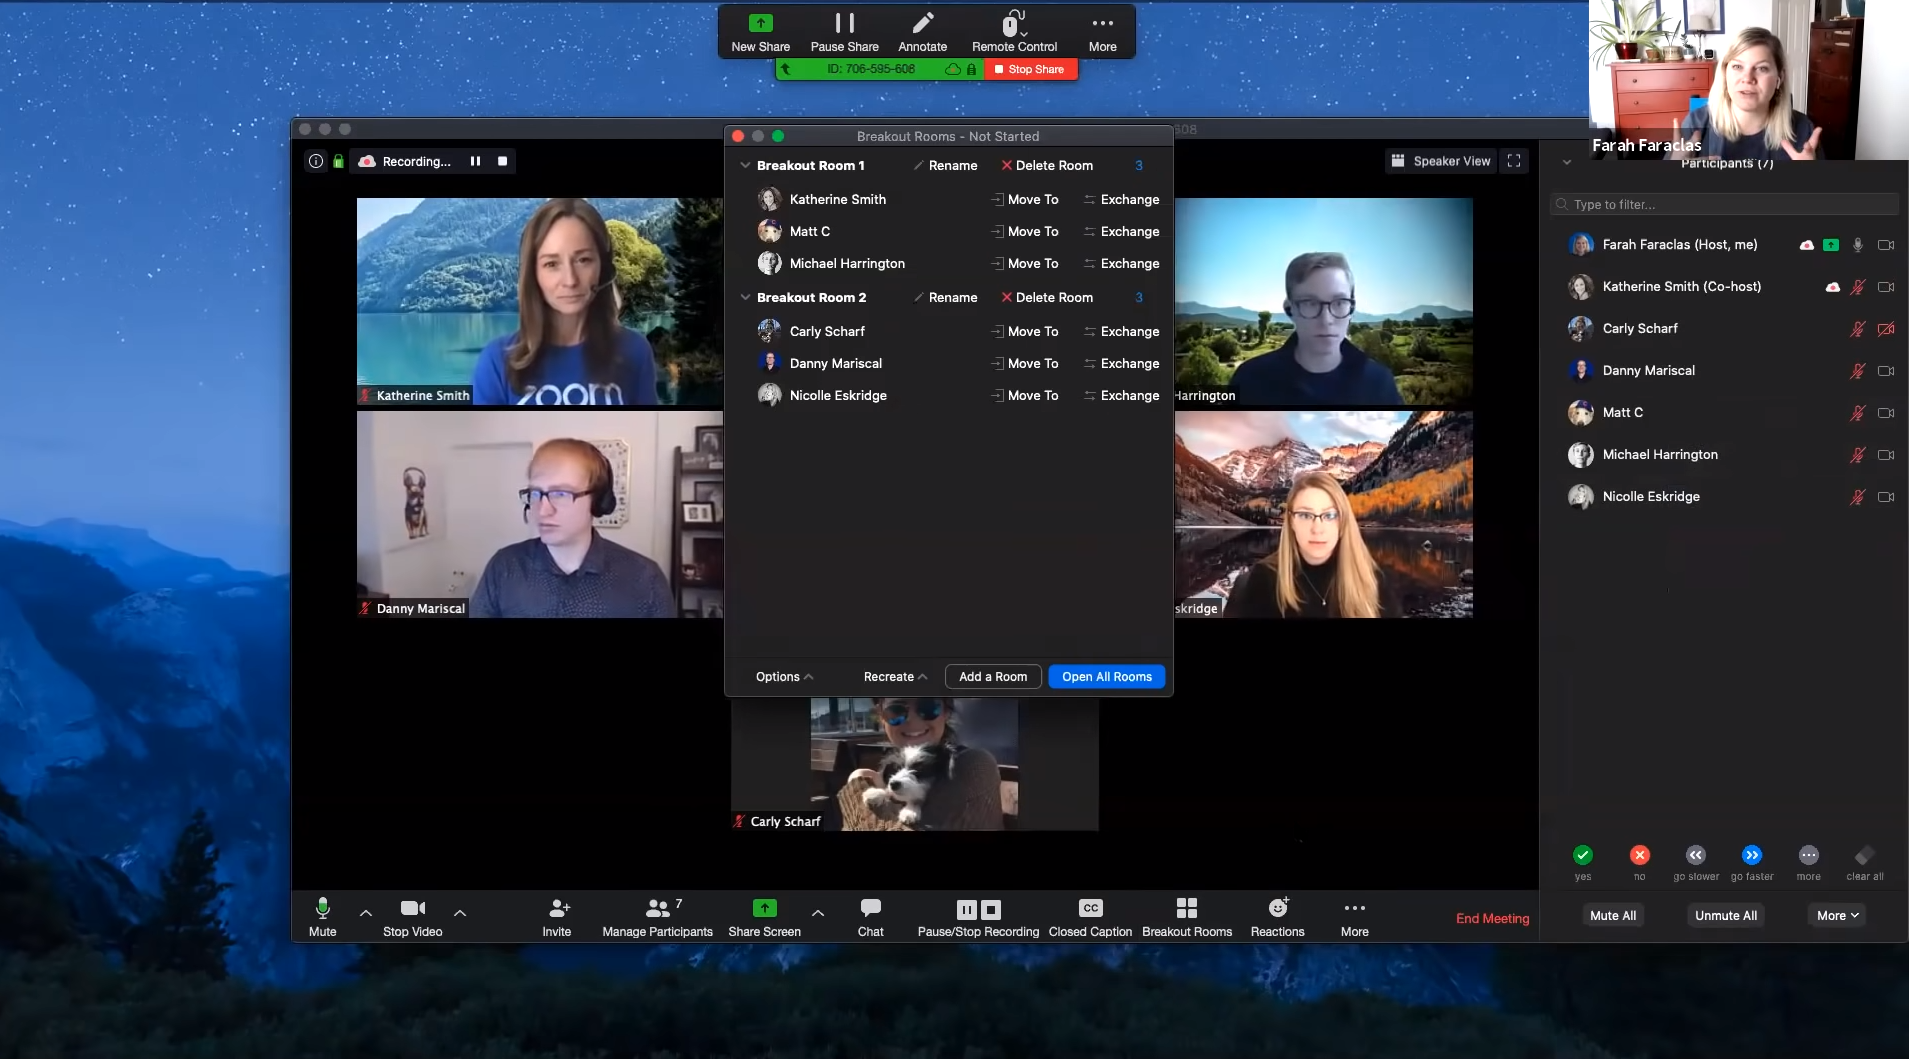
Task: Delete Breakout Room 2
Action: (x=1047, y=297)
